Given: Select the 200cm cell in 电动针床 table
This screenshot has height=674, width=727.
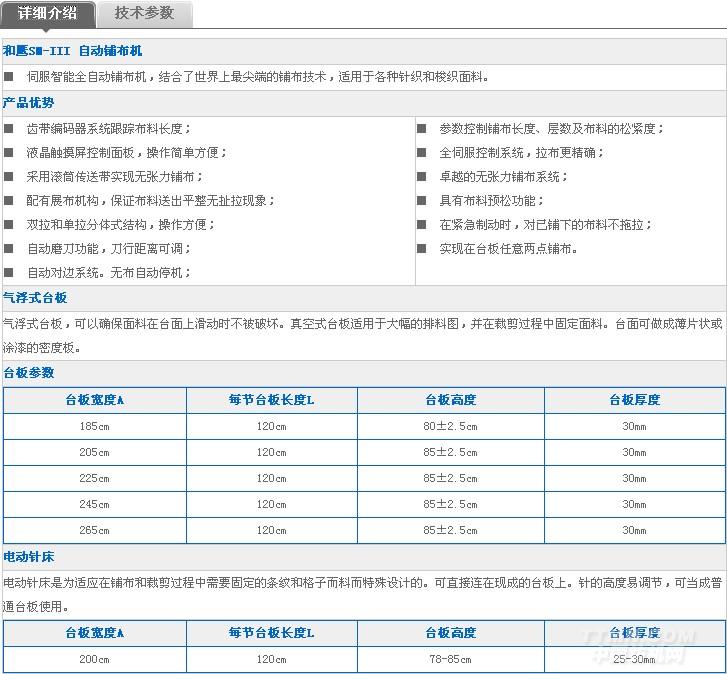Looking at the screenshot, I should 94,659.
